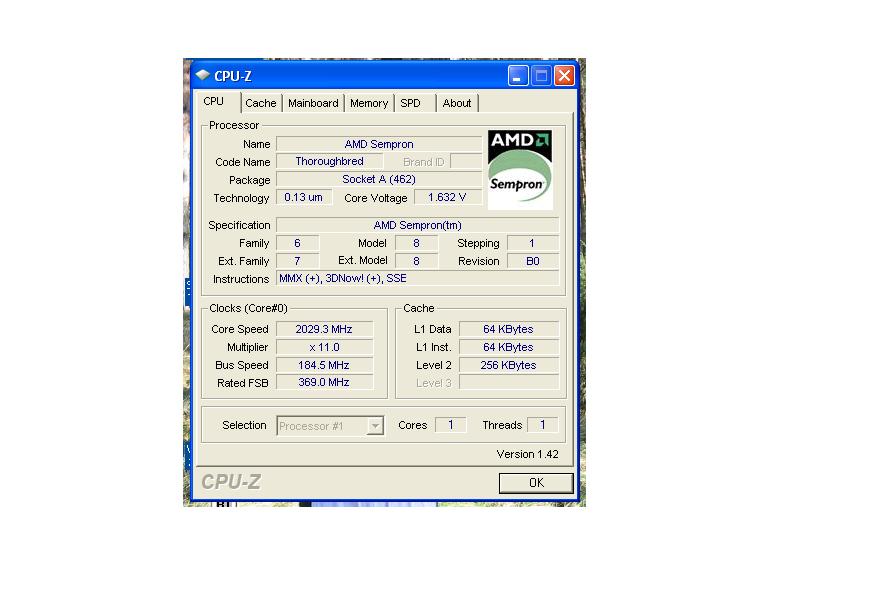
Task: Click the Bus Speed value 184.5 MHz
Action: pos(324,365)
